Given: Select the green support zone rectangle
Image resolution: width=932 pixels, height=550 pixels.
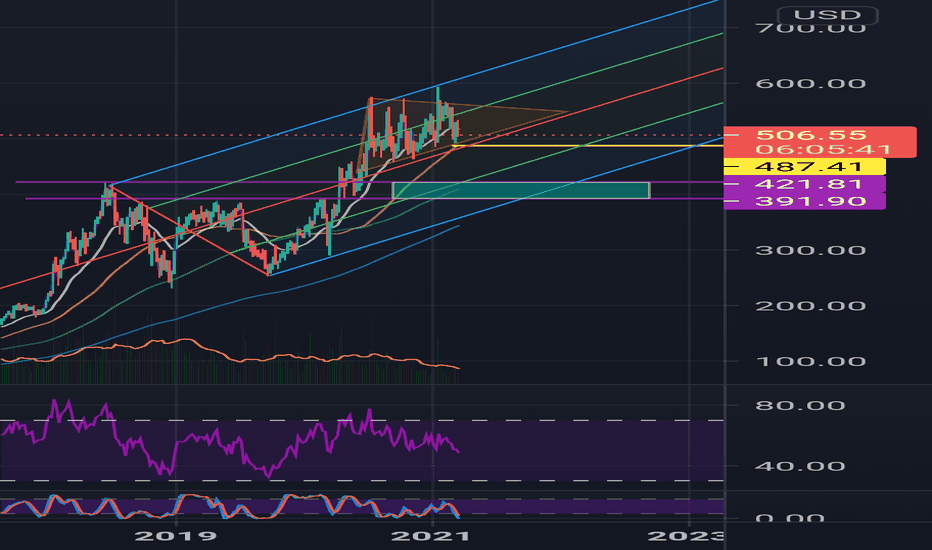Looking at the screenshot, I should point(521,190).
